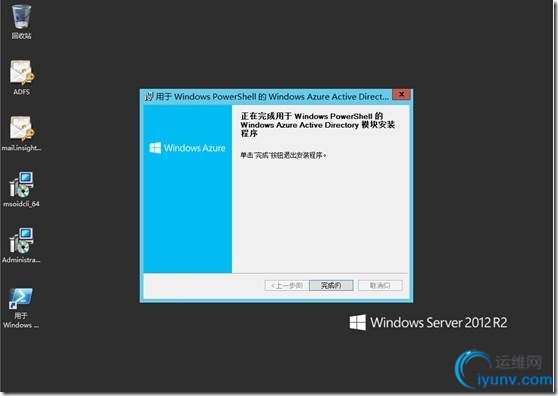Close the Azure Active Directory installer dialog
Viewport: 558px width, 396px height.
click(401, 94)
